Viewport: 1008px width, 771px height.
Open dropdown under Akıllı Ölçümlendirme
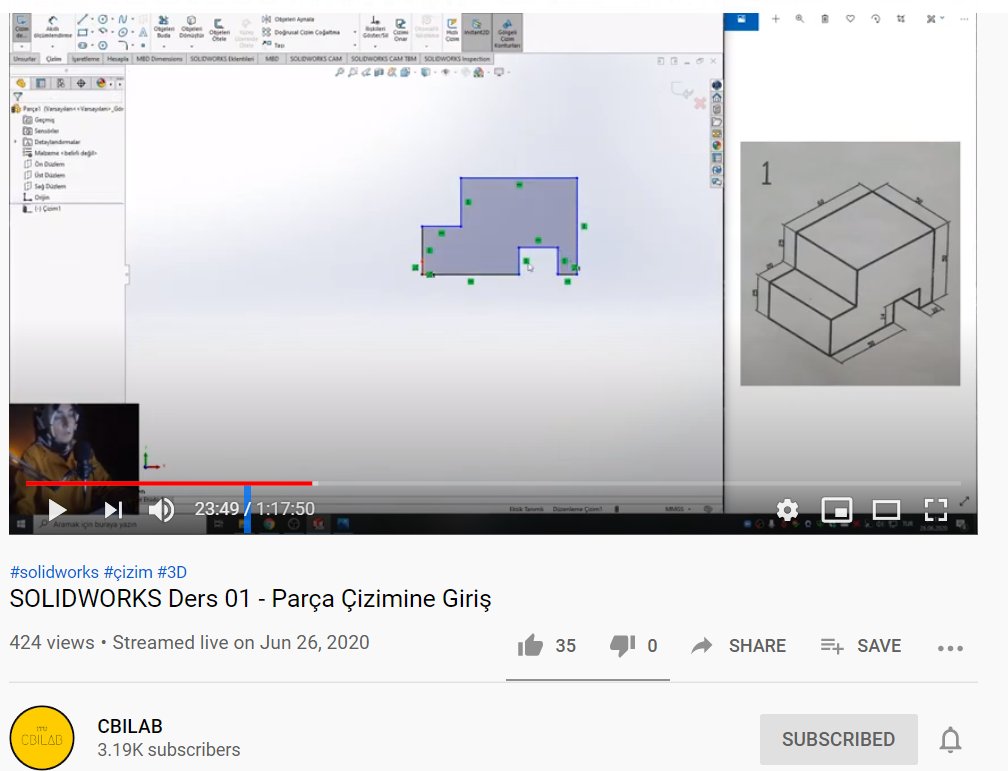[53, 46]
